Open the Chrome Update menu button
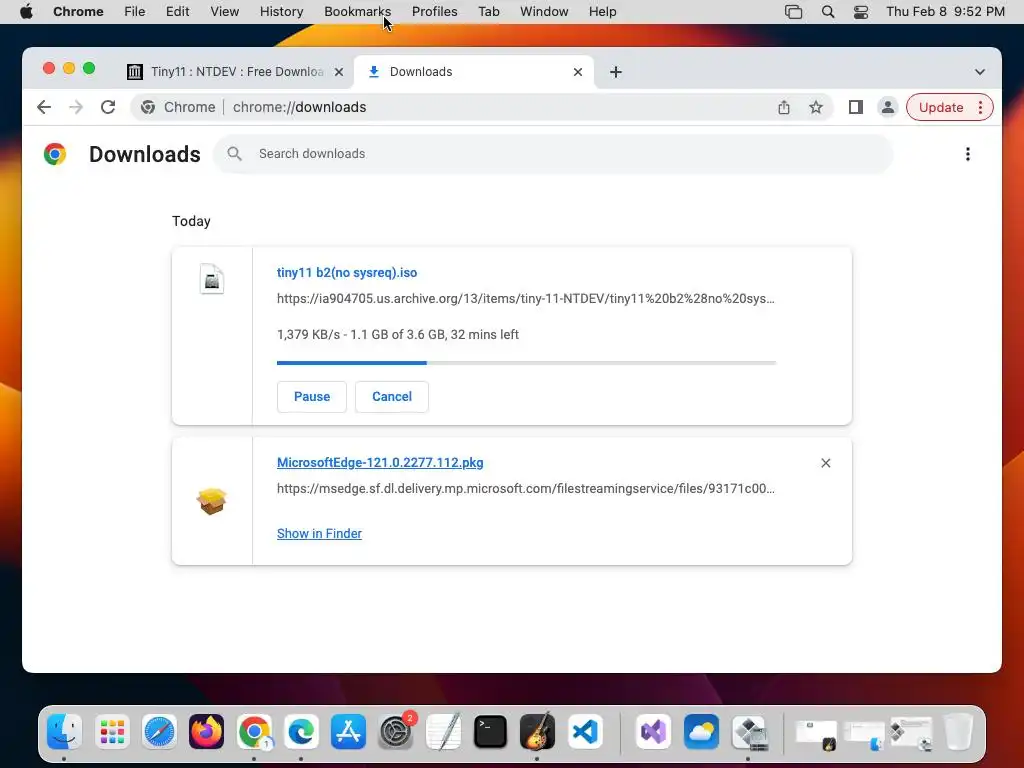The image size is (1024, 768). click(950, 107)
